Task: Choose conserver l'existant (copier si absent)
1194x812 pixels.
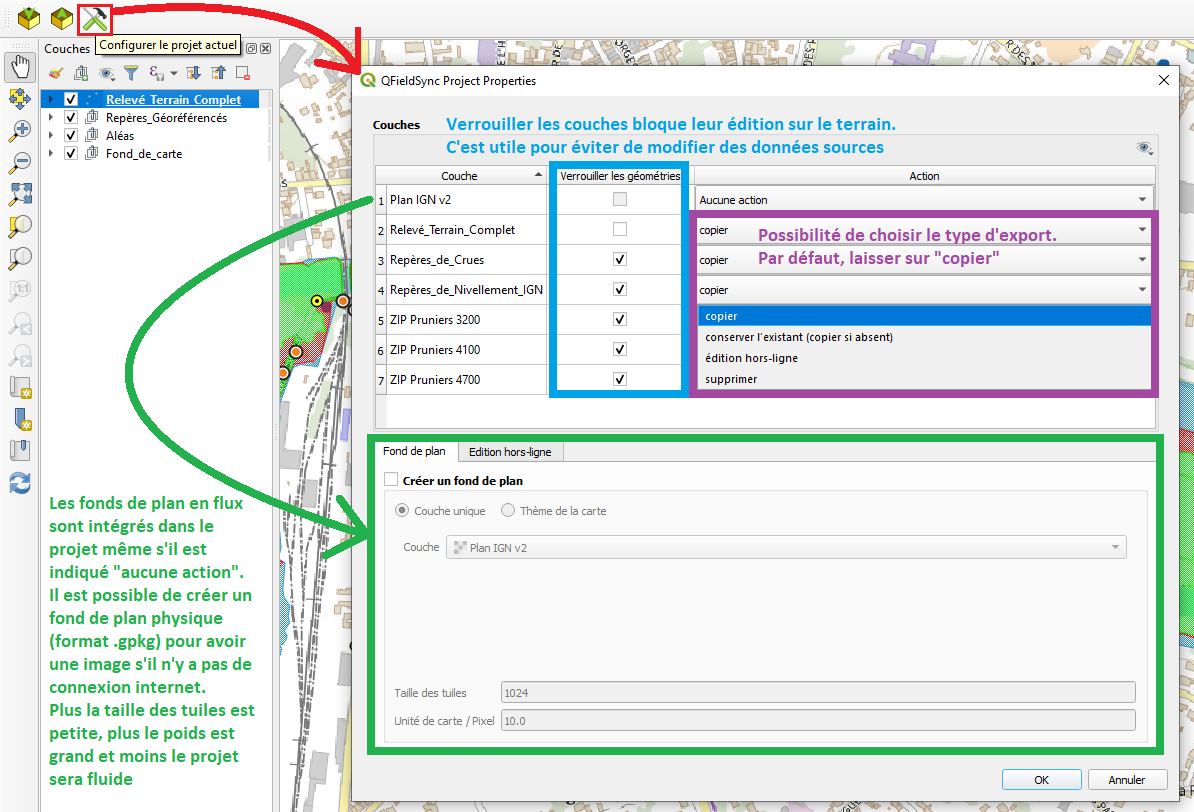Action: point(924,337)
